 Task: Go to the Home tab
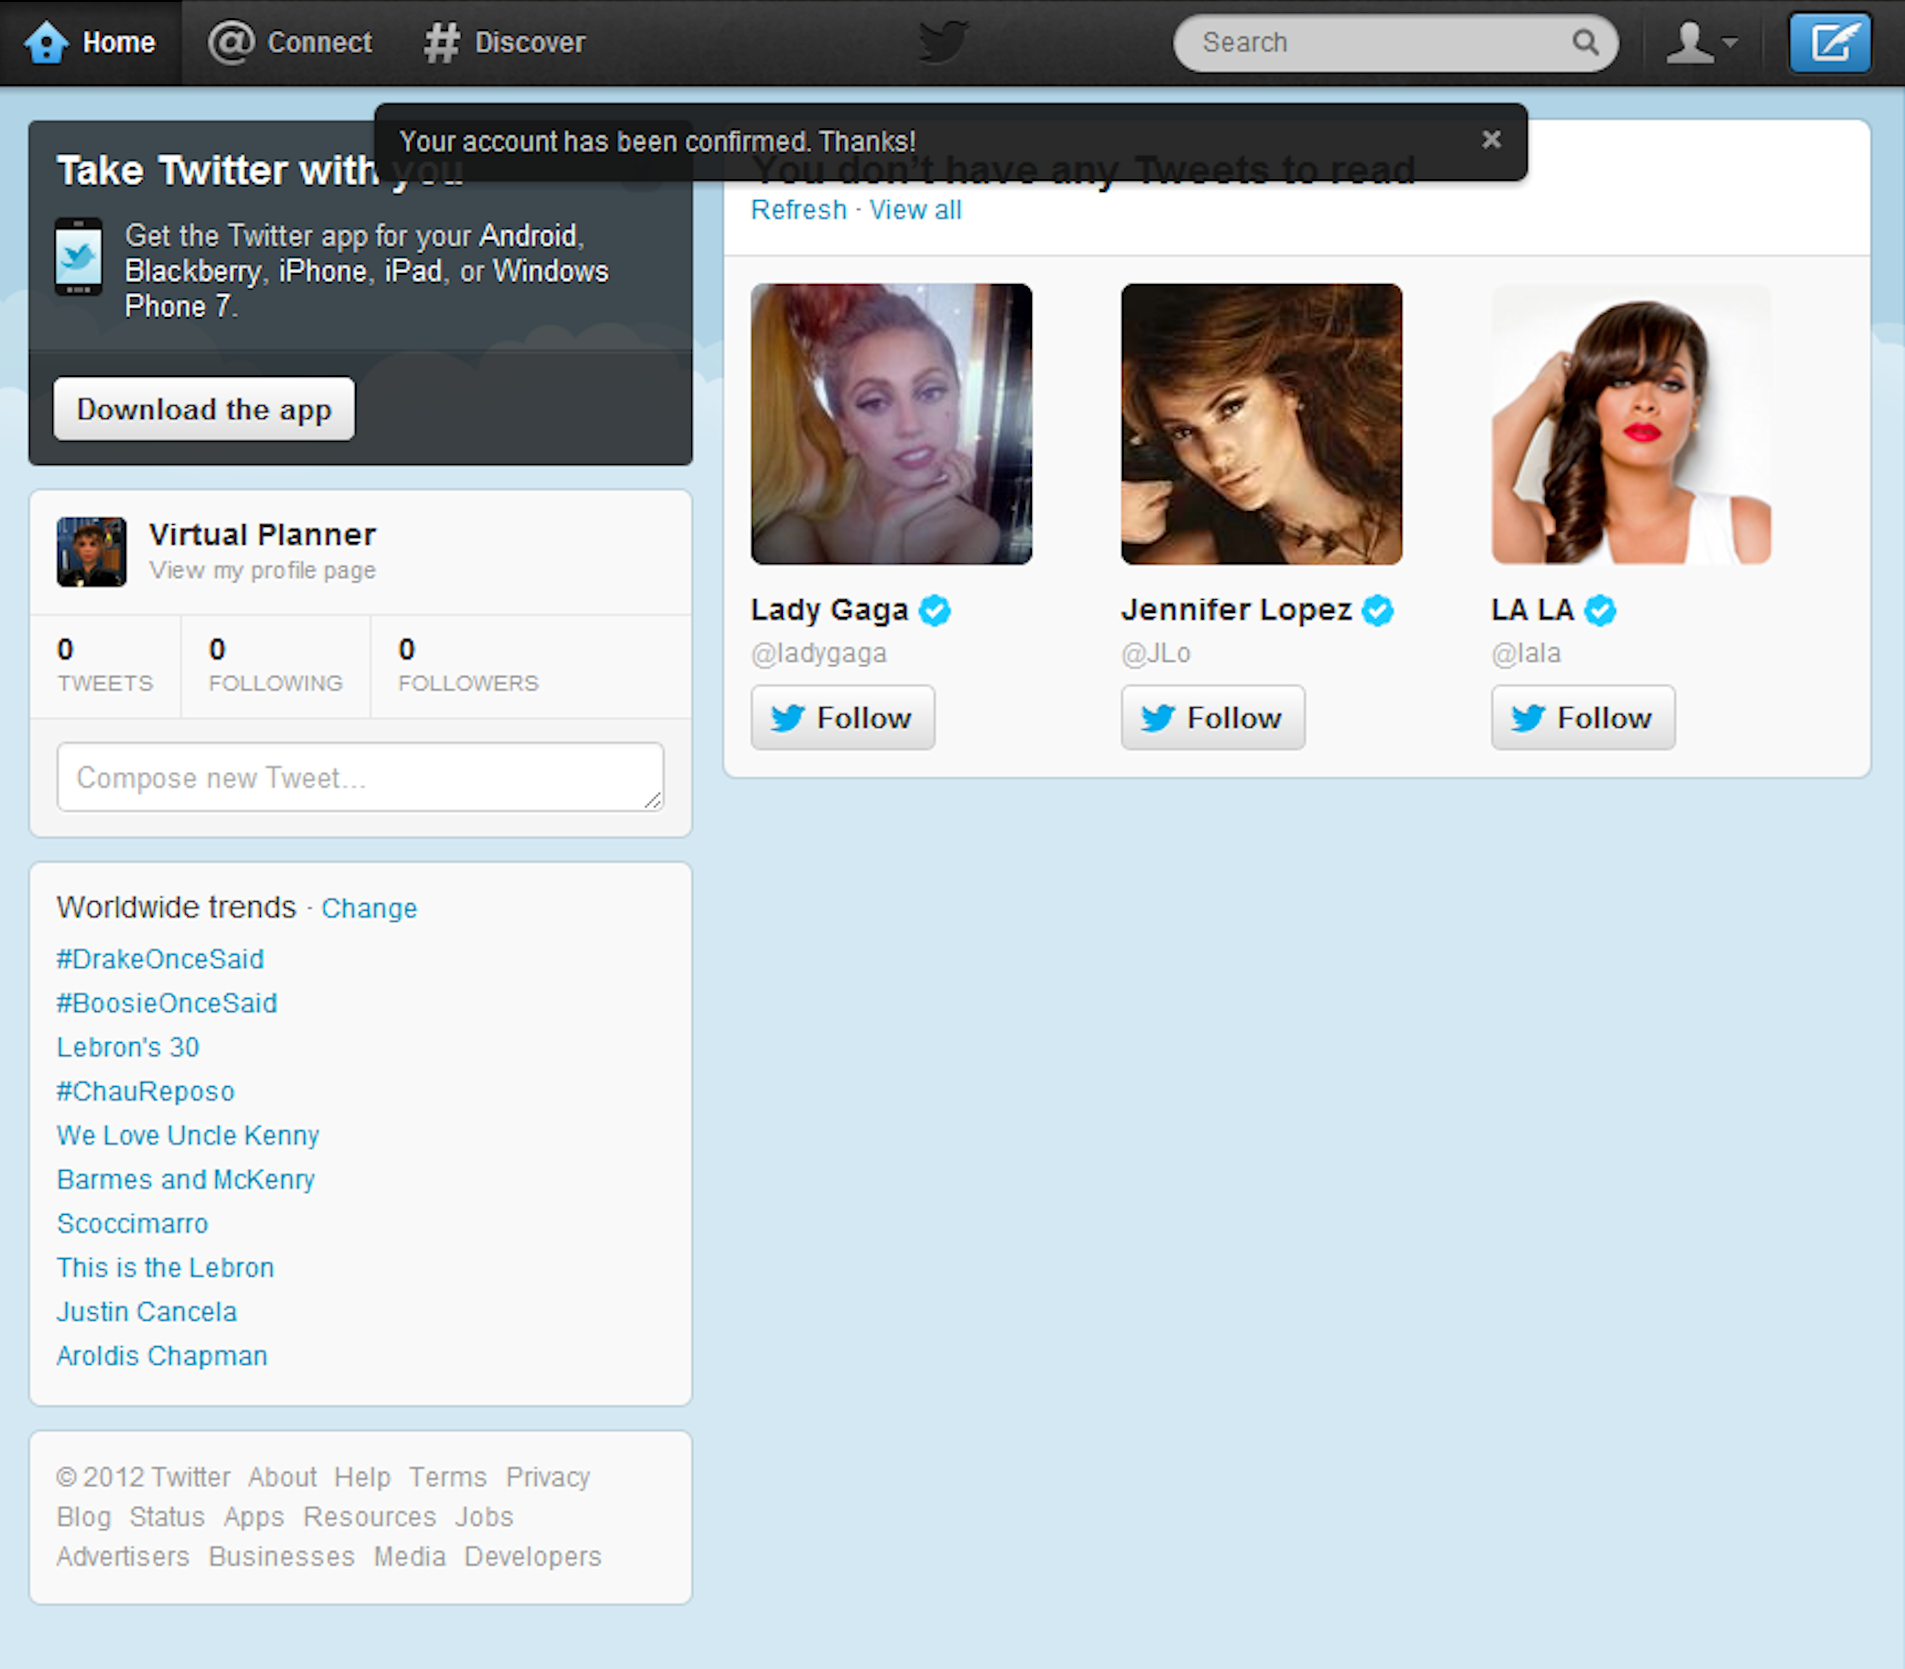(91, 42)
